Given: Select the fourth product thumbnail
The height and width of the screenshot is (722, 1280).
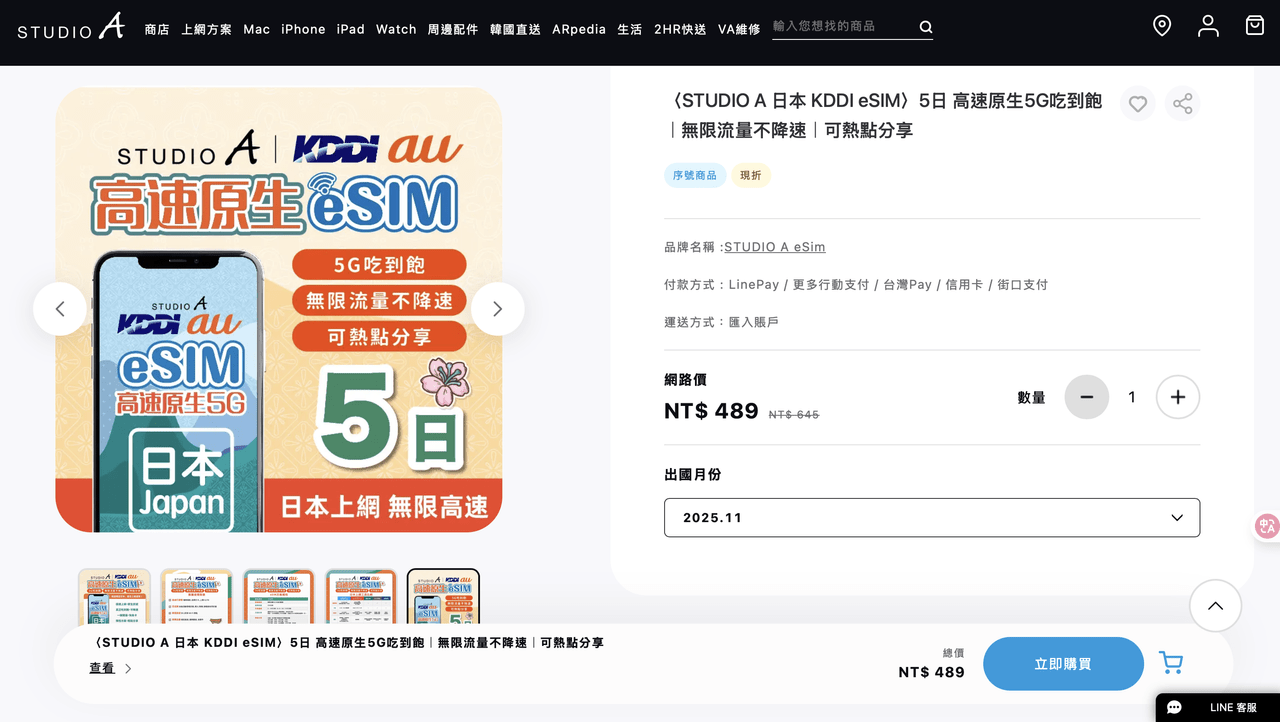Looking at the screenshot, I should click(x=361, y=598).
